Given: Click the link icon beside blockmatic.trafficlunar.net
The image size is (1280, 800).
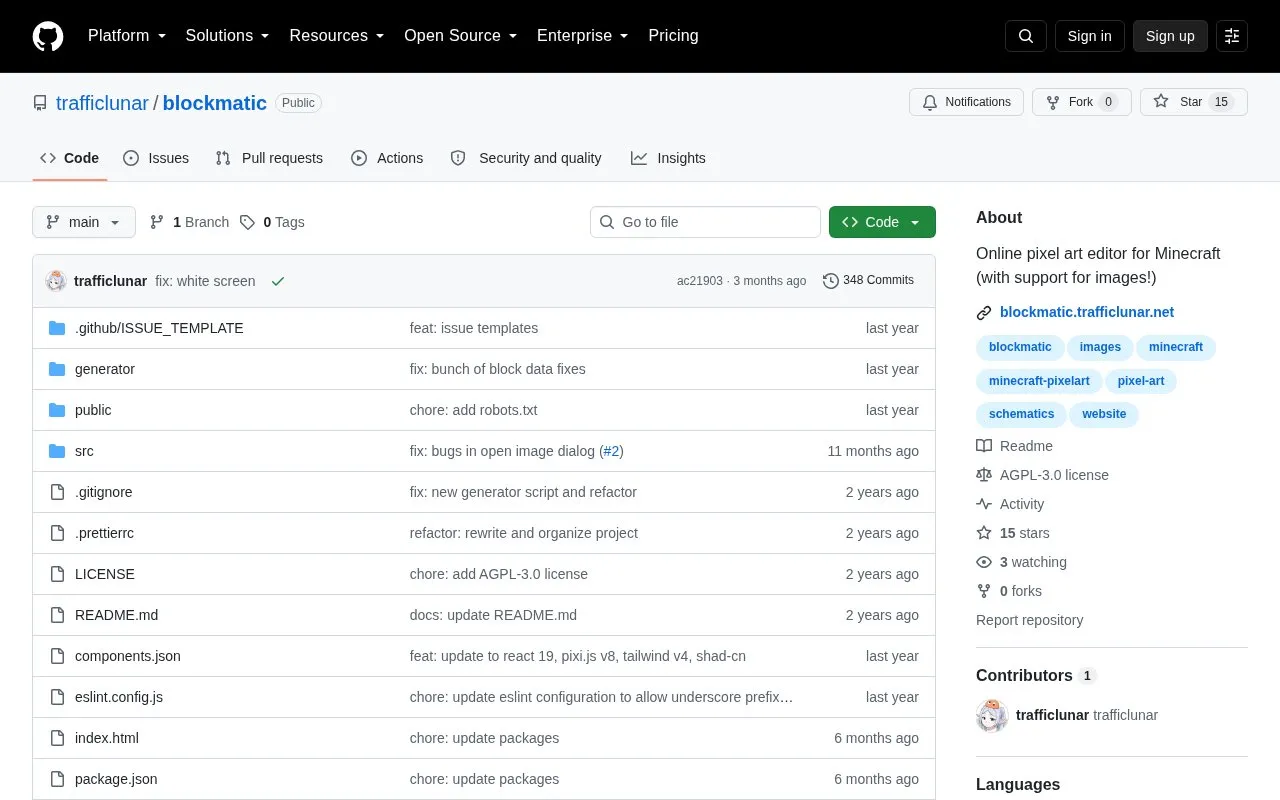Looking at the screenshot, I should [984, 313].
